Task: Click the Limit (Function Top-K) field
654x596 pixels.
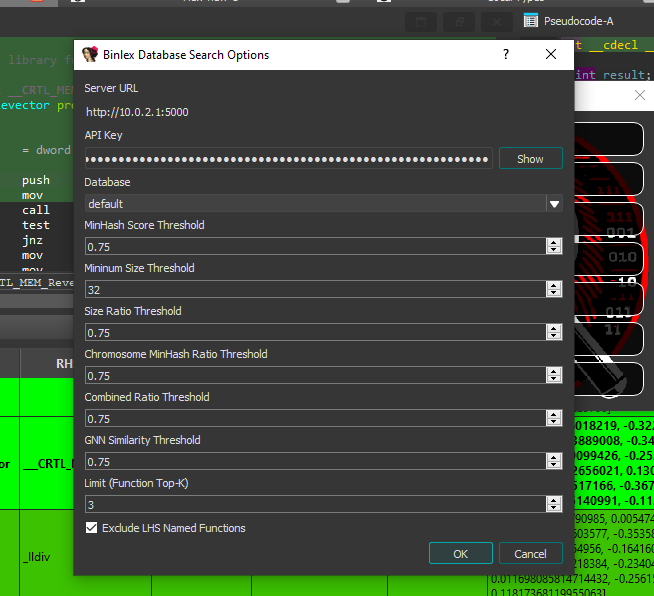Action: pyautogui.click(x=315, y=505)
